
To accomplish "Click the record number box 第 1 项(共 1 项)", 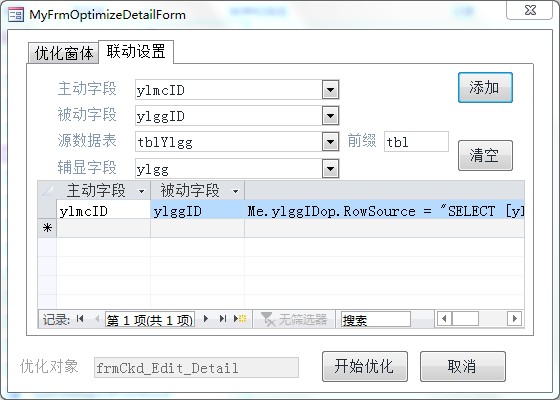I will click(x=150, y=319).
